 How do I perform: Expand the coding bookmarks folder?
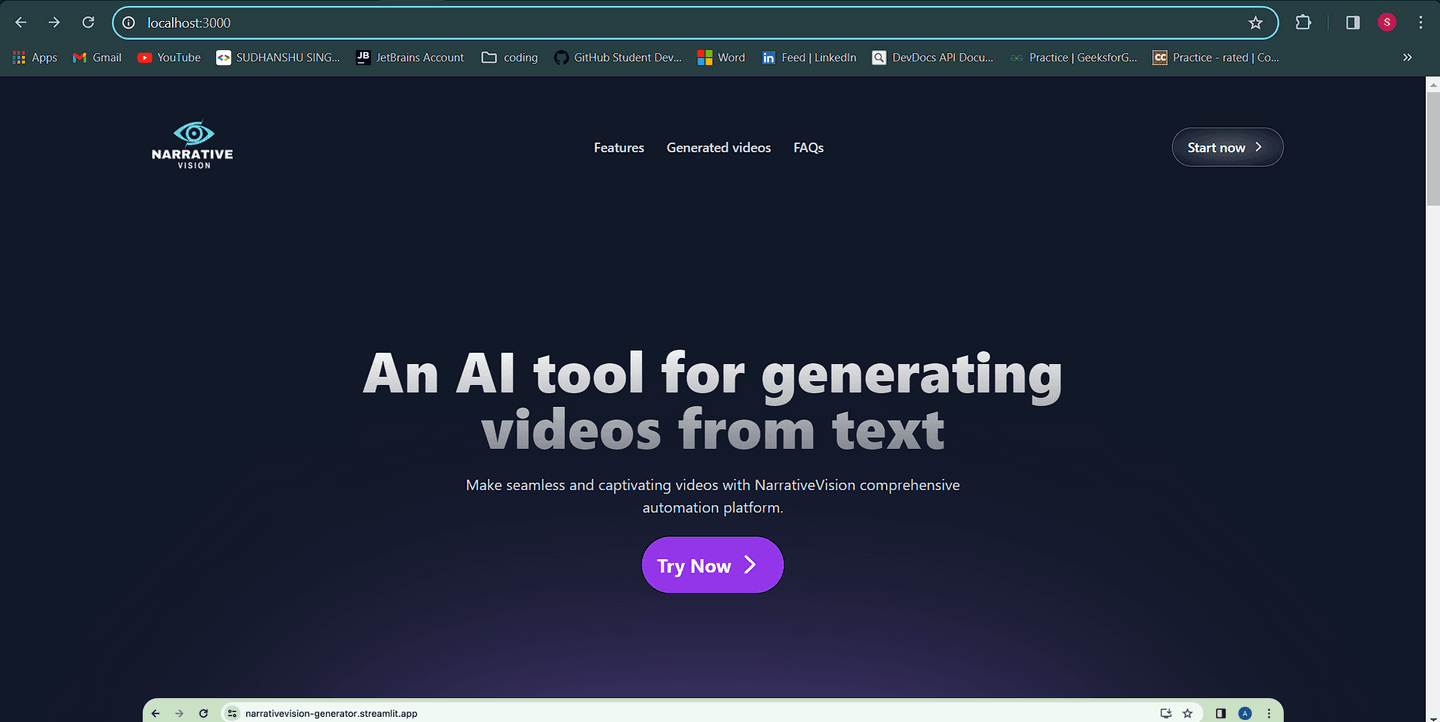coord(510,58)
